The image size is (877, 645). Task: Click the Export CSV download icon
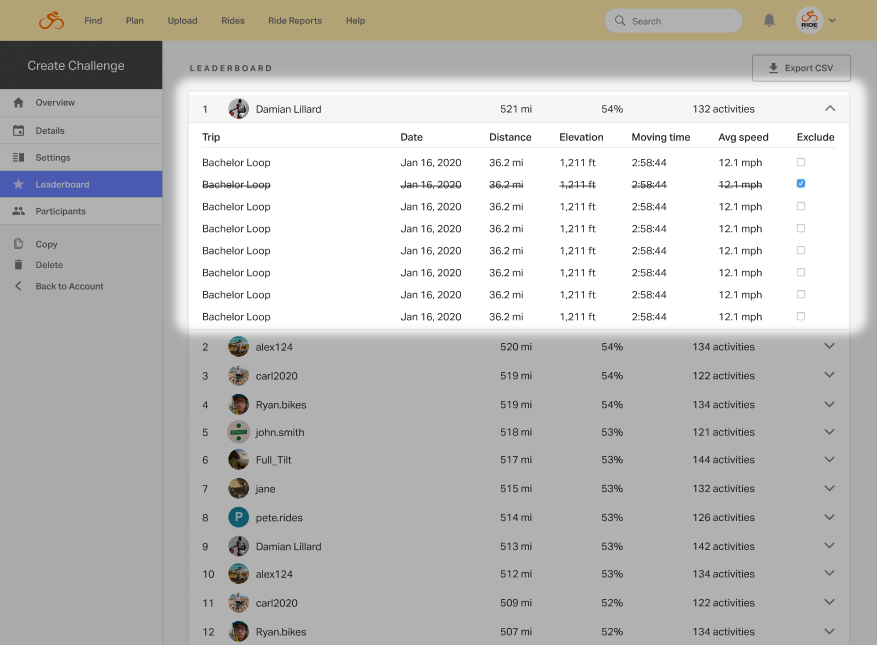[773, 68]
